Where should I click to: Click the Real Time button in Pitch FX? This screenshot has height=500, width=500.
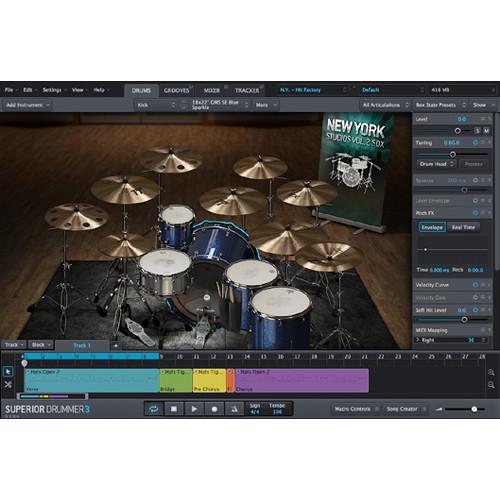(463, 227)
